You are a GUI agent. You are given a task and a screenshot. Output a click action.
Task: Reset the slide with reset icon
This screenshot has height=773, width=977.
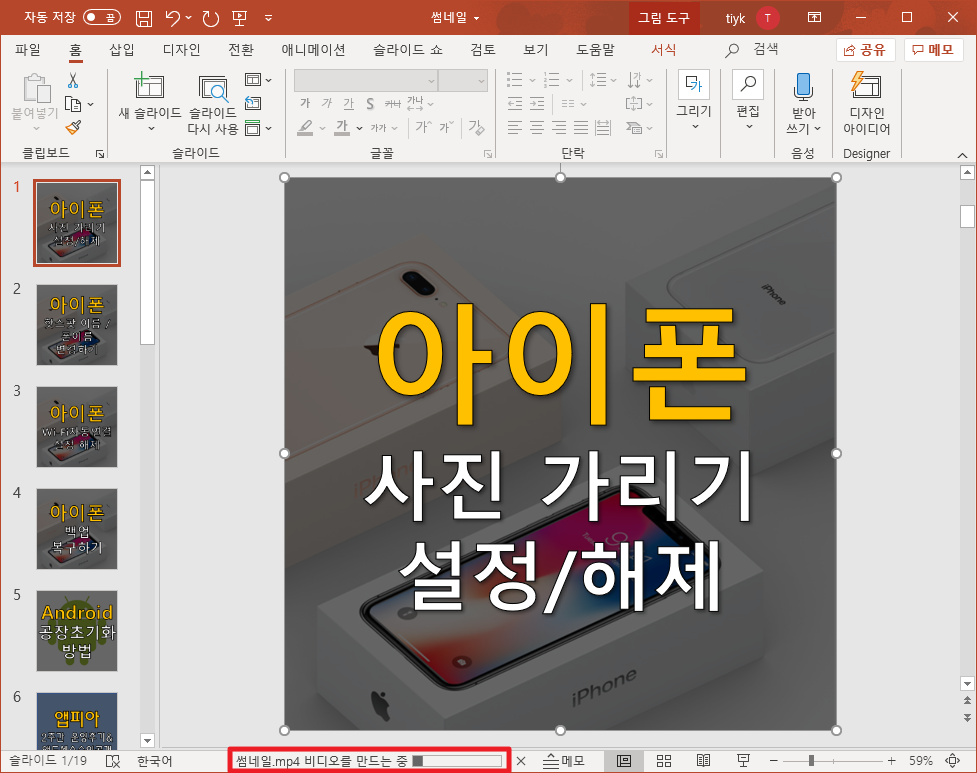pyautogui.click(x=253, y=103)
